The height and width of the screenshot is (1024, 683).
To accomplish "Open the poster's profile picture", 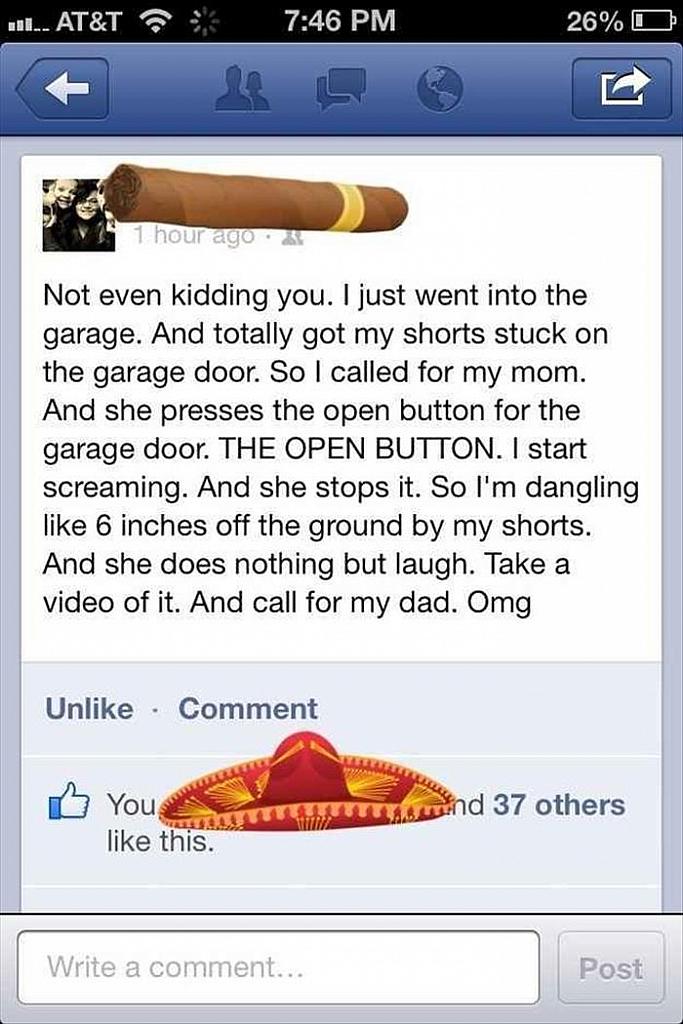I will [x=78, y=214].
